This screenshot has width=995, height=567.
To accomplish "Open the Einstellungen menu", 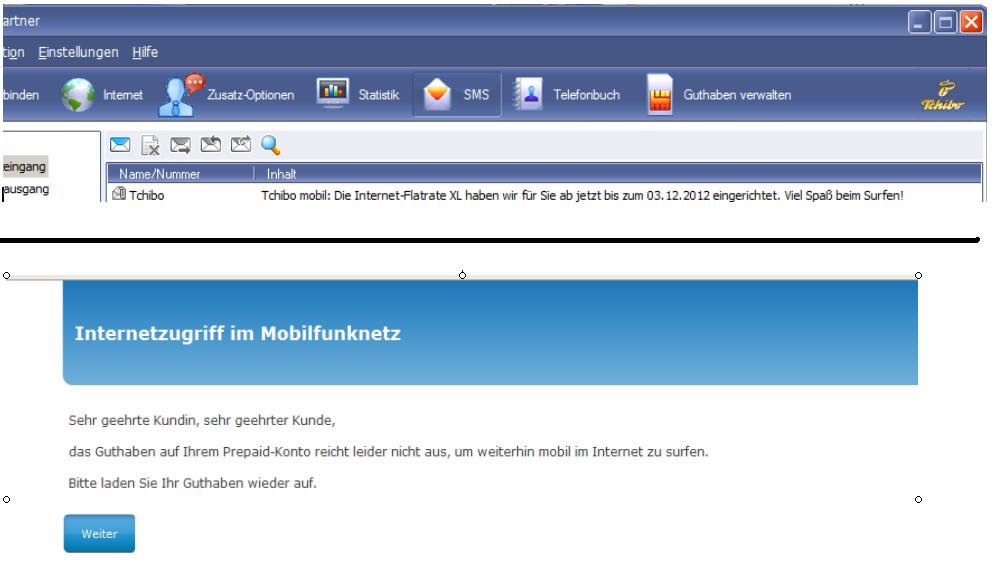I will tap(78, 52).
